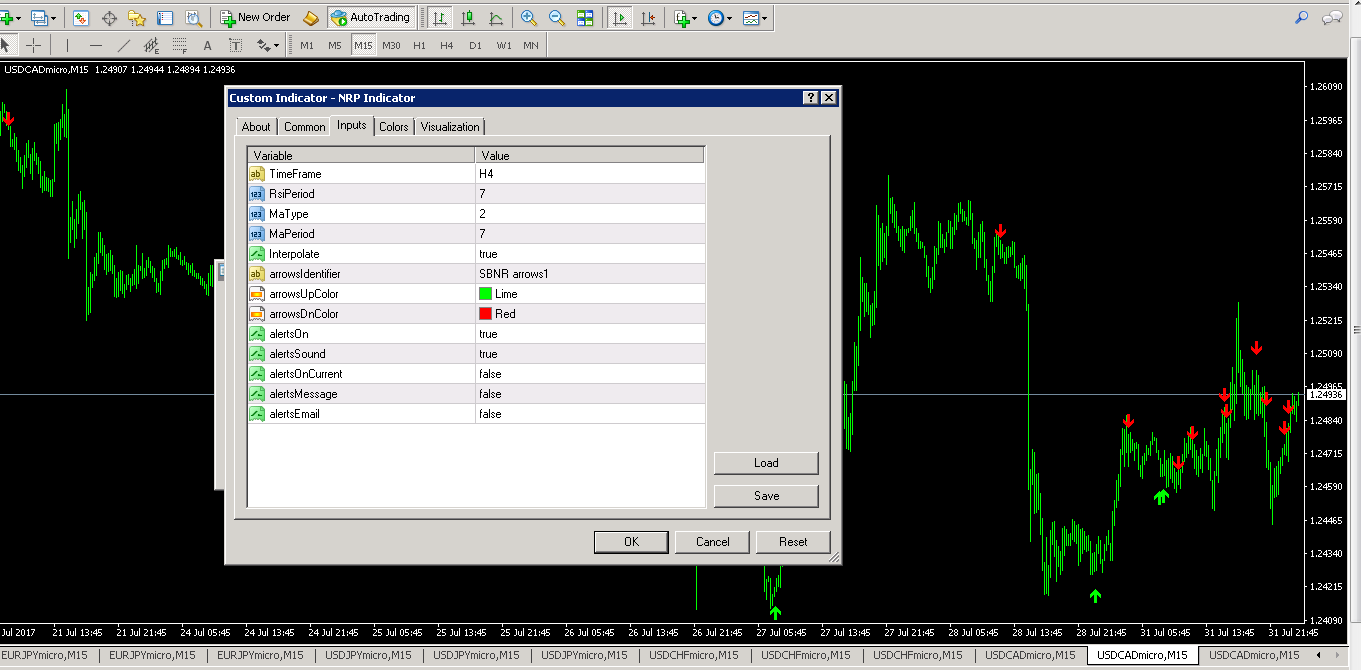Screen dimensions: 1361x670
Task: Click the tile windows icon
Action: pos(585,17)
